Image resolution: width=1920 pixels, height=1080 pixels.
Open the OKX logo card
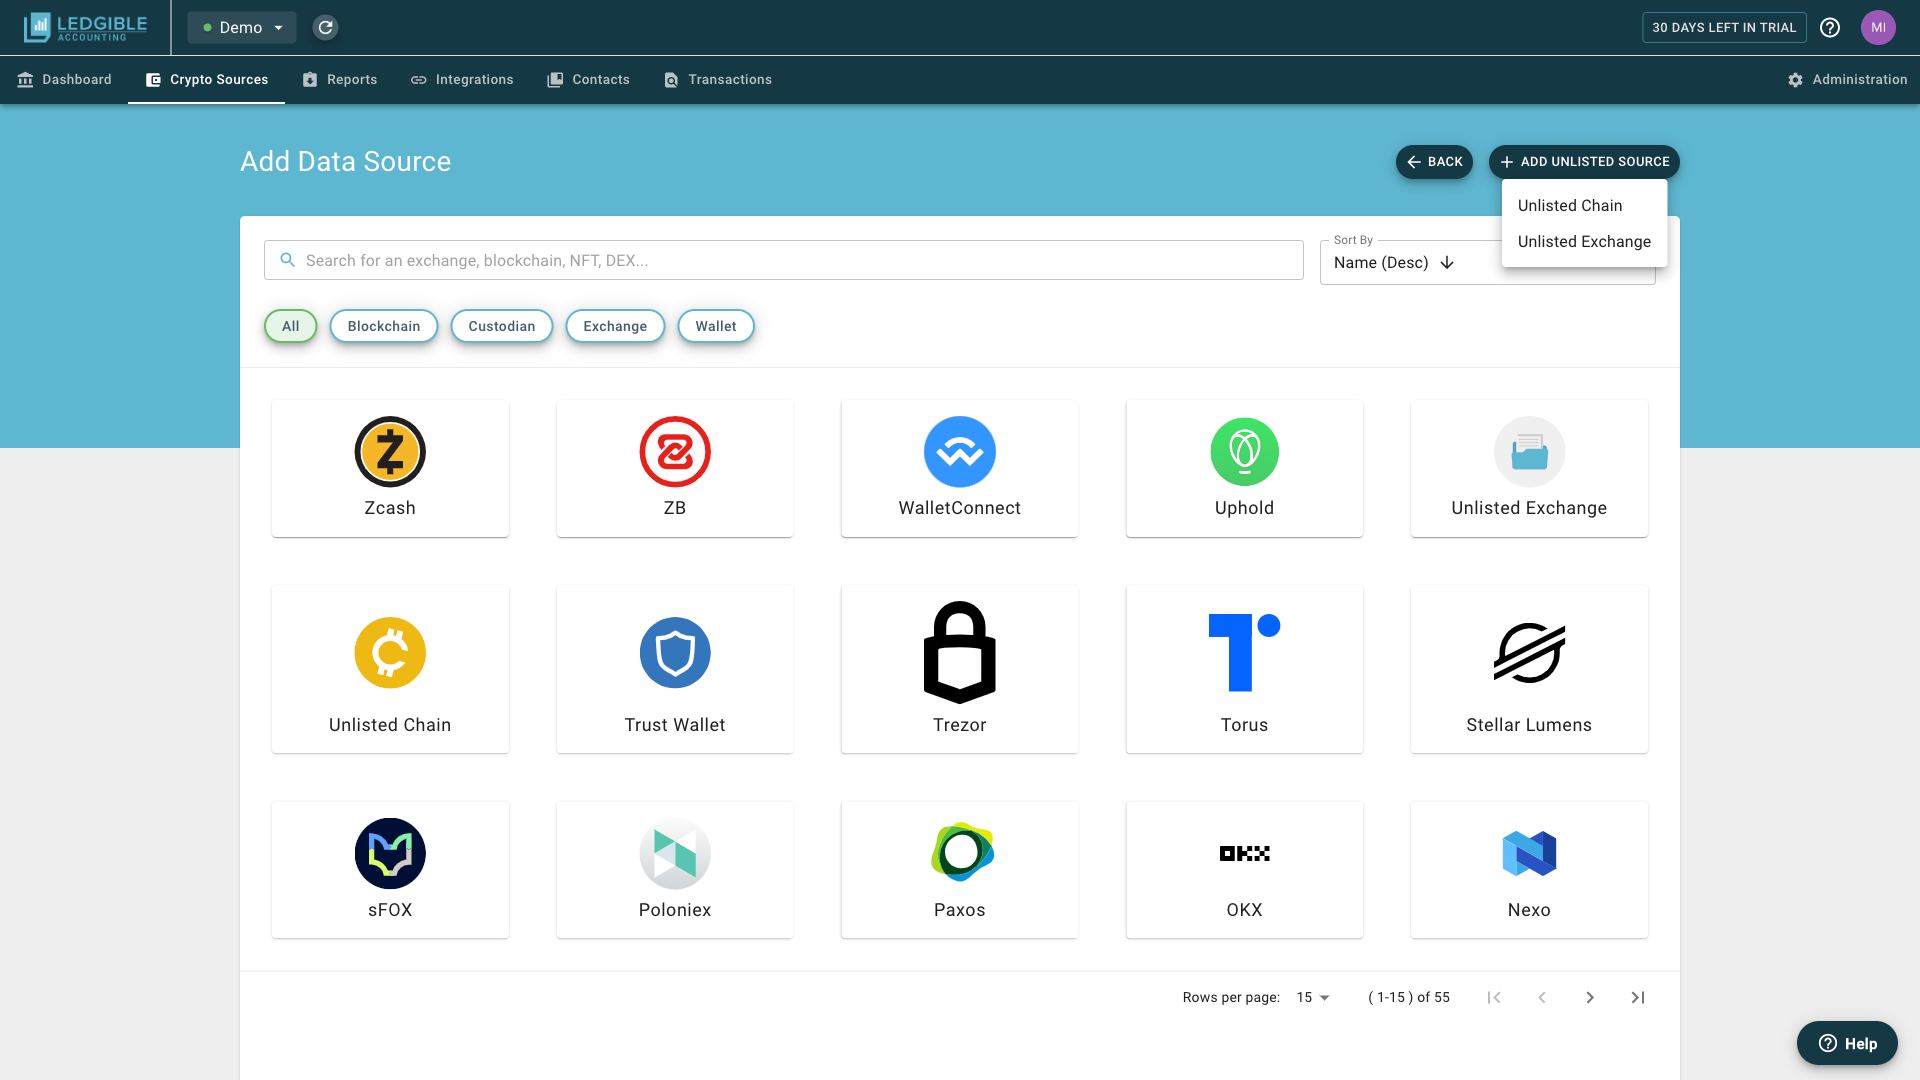pyautogui.click(x=1244, y=870)
